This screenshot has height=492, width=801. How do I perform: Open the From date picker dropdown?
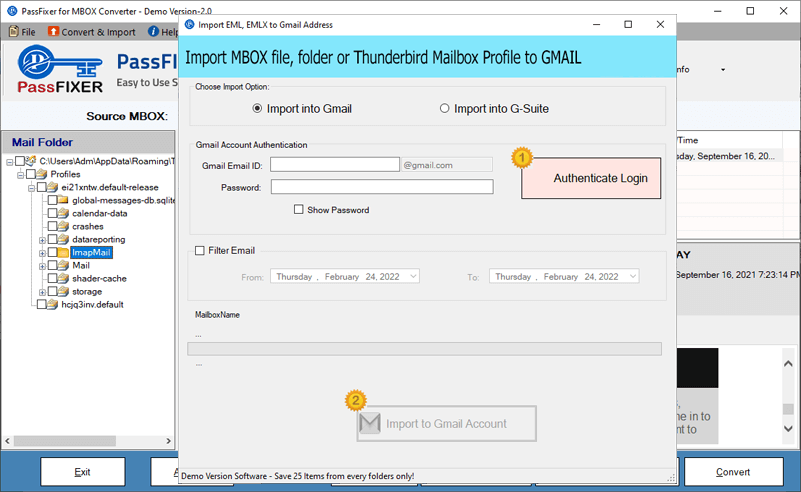(413, 276)
